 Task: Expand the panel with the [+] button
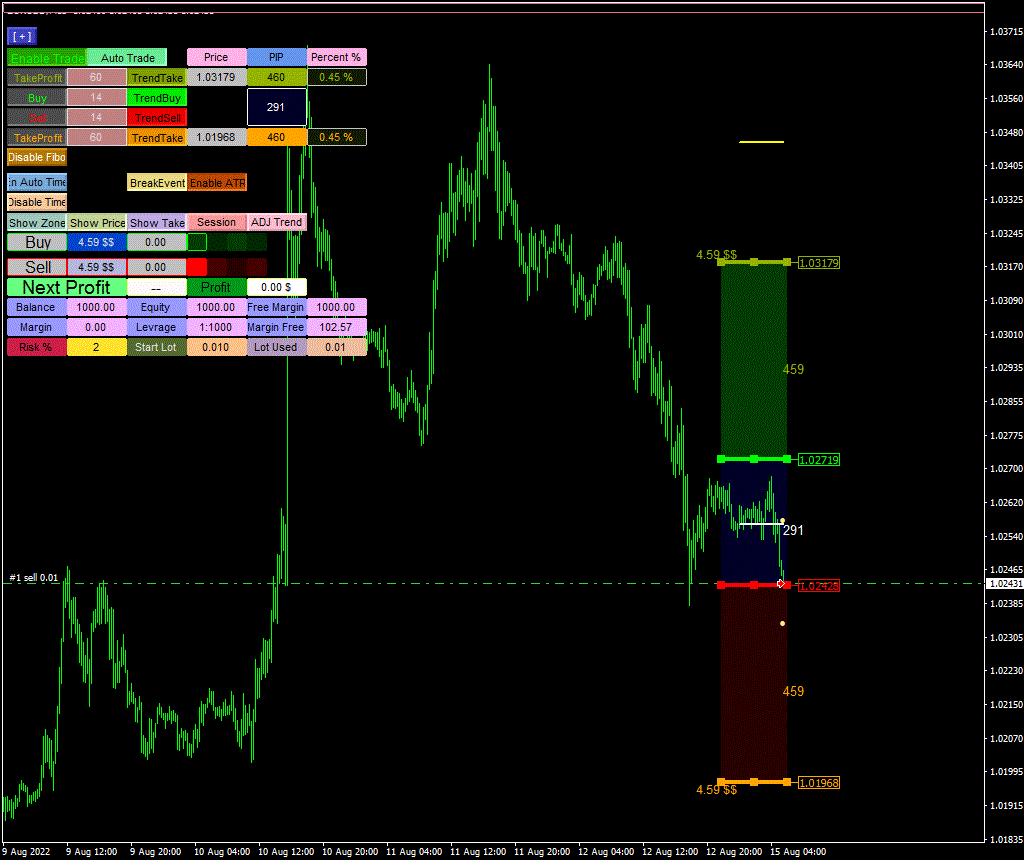tap(22, 37)
